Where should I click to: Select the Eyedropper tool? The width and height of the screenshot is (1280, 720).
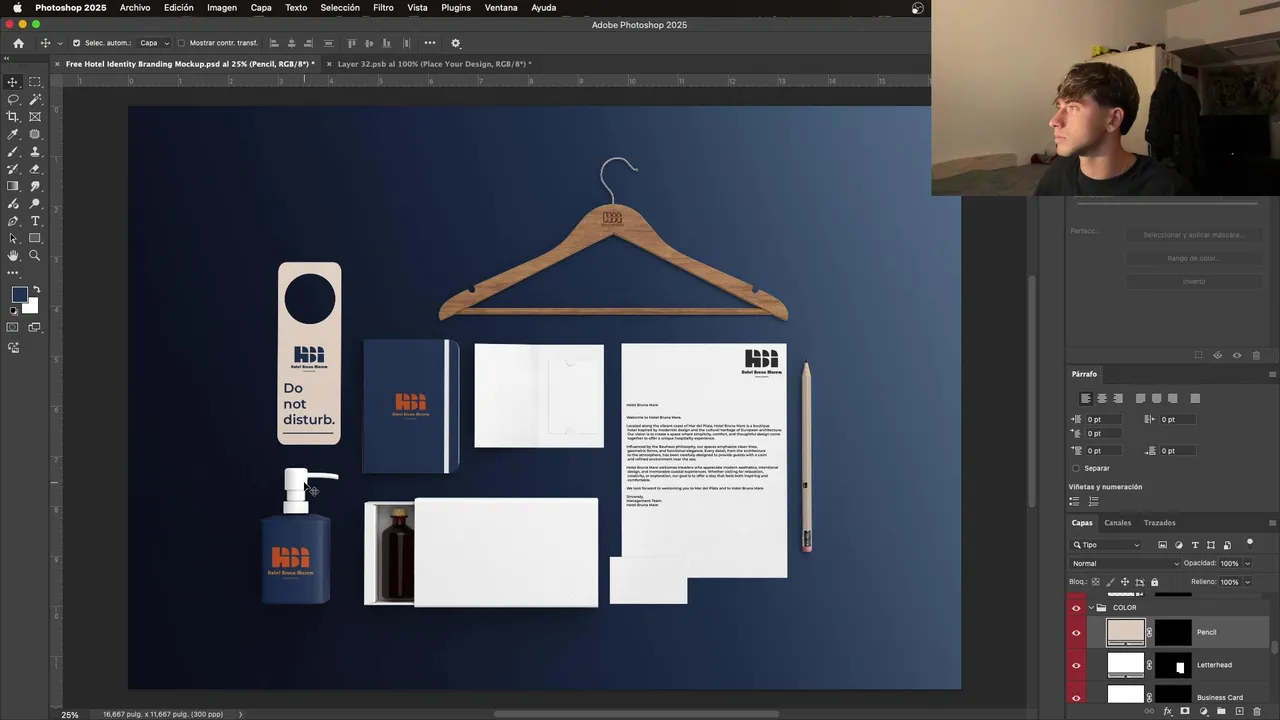point(12,134)
